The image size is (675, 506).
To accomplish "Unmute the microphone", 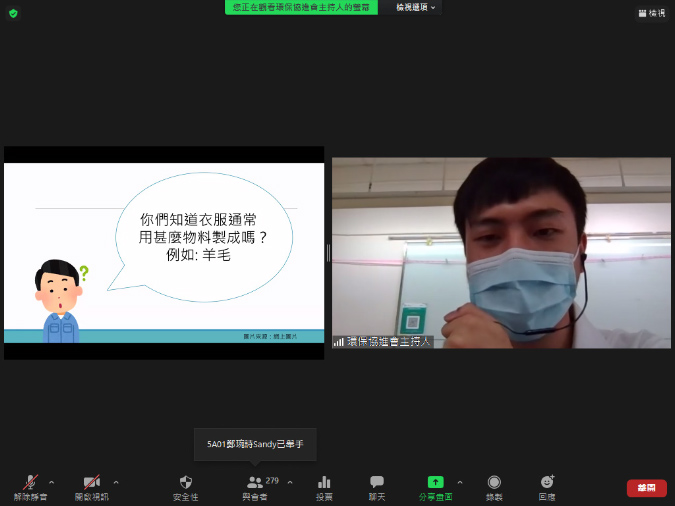I will pos(29,483).
